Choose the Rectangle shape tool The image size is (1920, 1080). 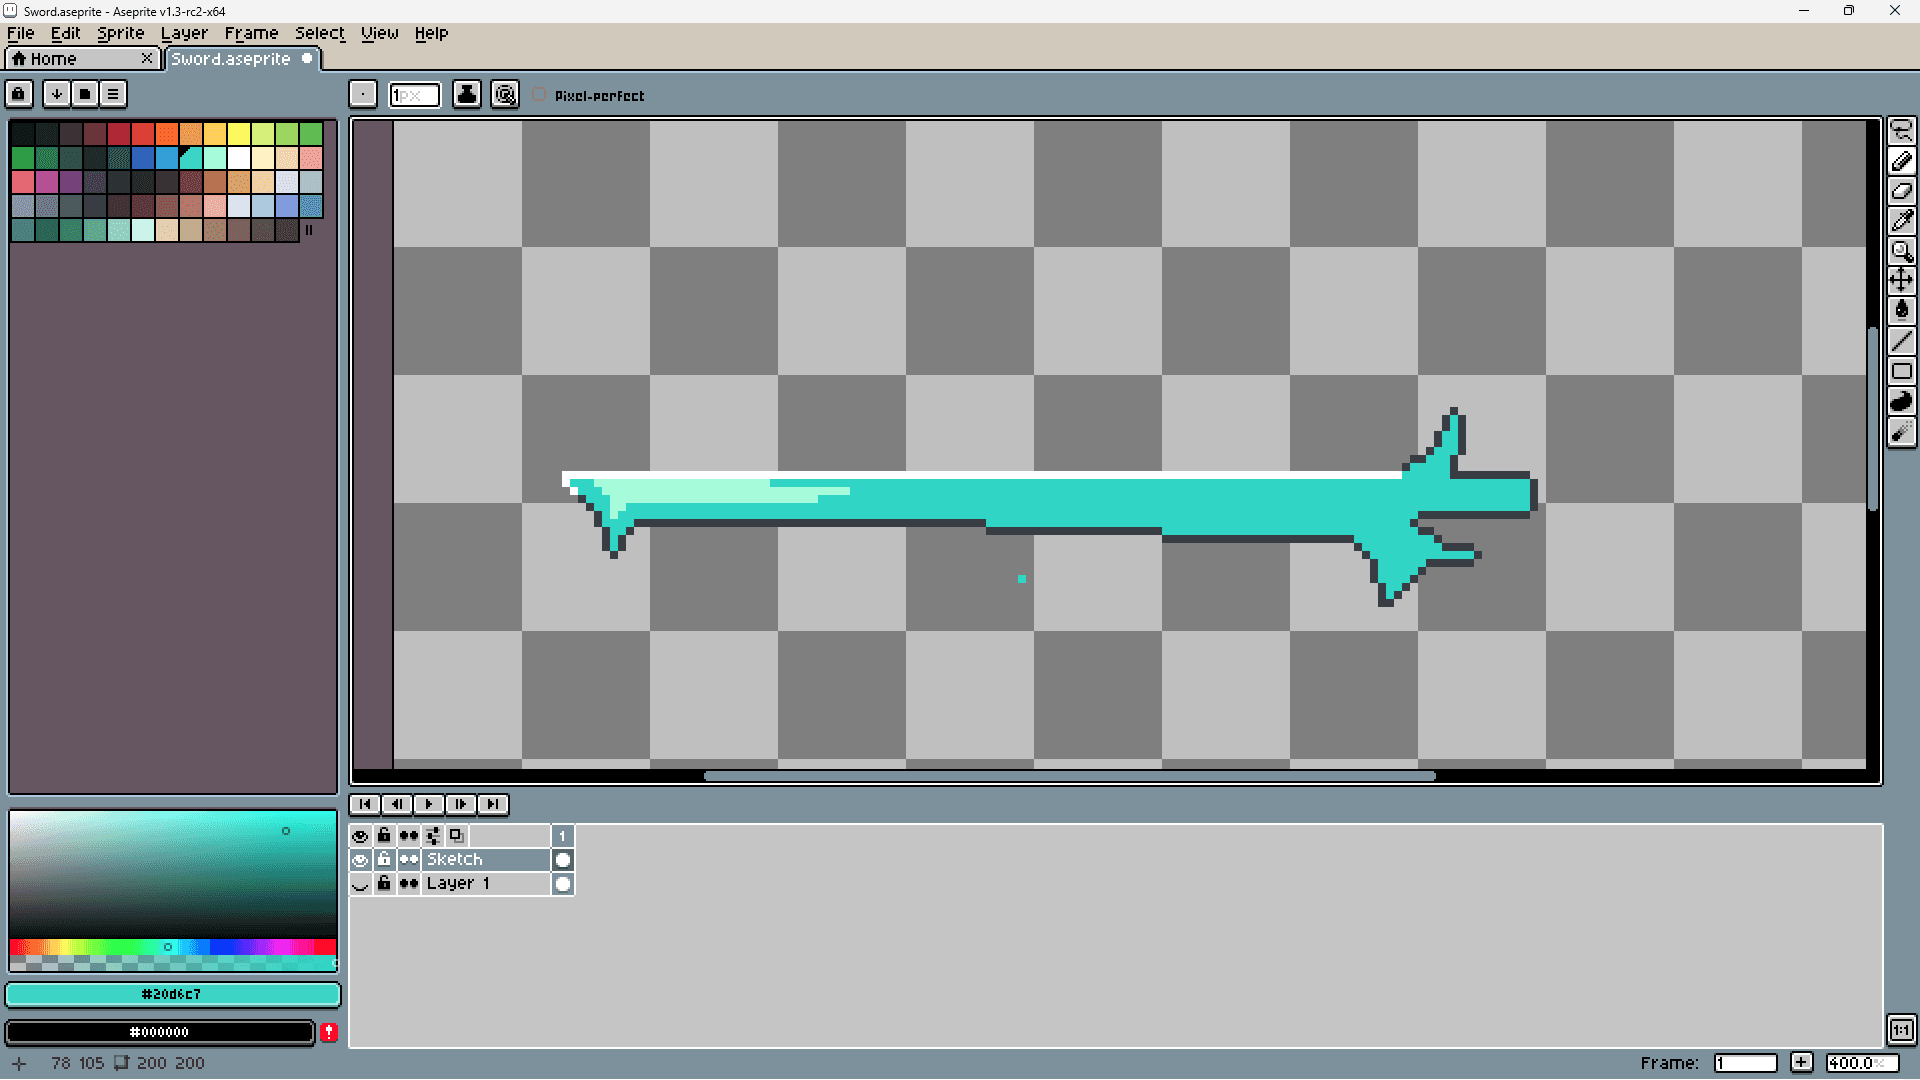[x=1901, y=371]
